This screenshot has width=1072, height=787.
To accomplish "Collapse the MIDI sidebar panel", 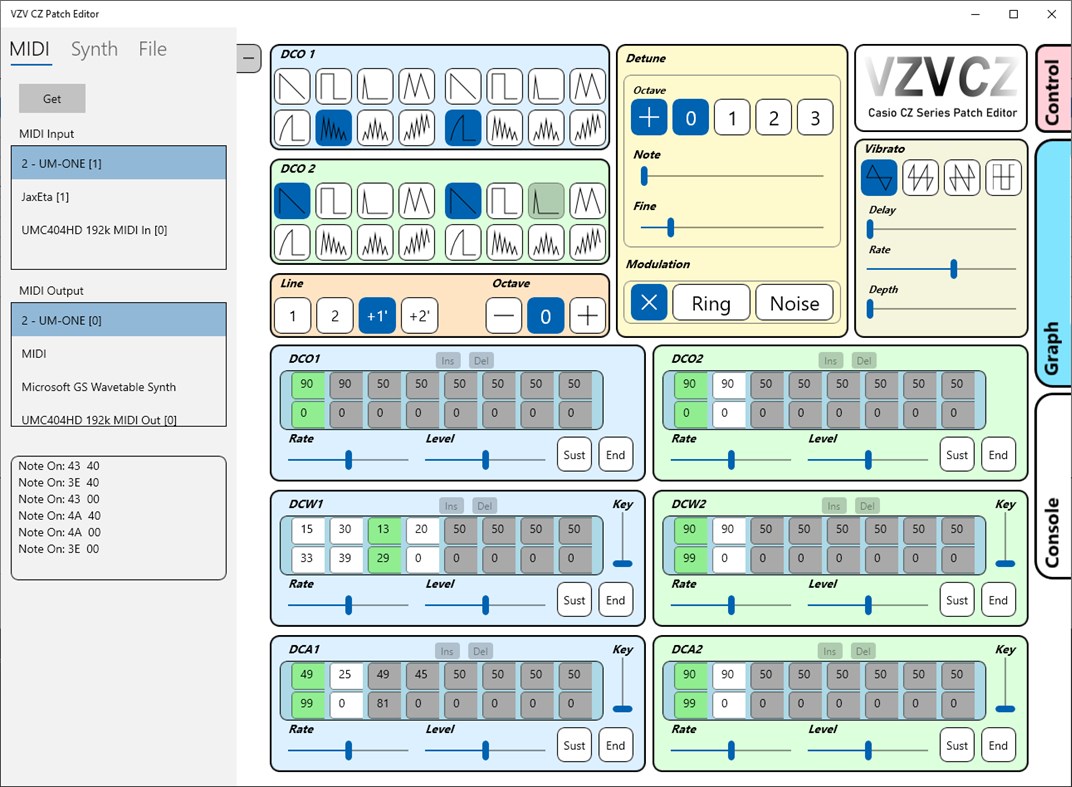I will [x=248, y=58].
